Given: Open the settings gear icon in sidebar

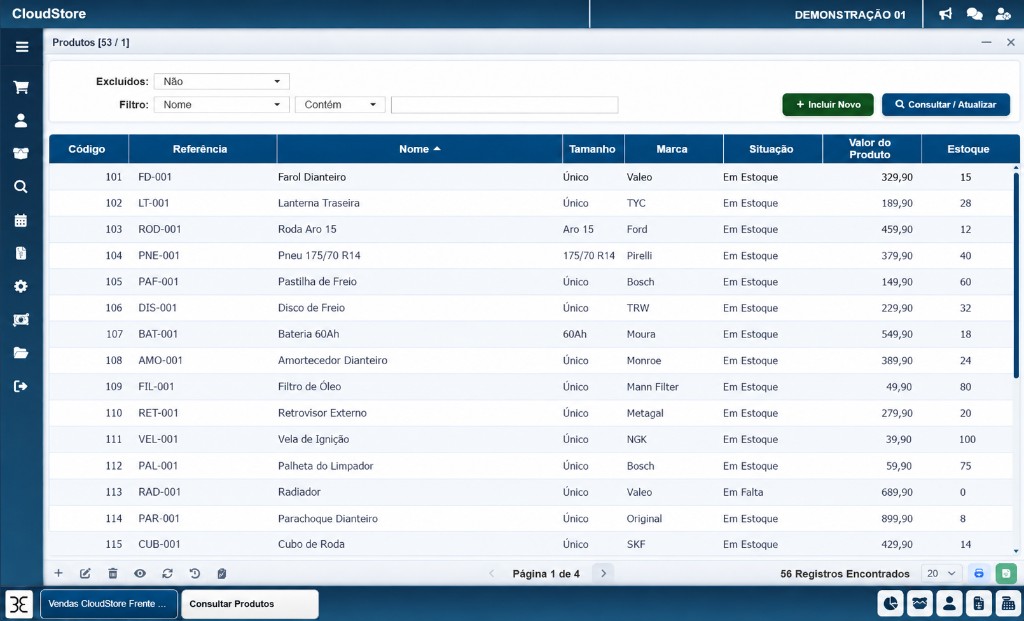Looking at the screenshot, I should 21,286.
